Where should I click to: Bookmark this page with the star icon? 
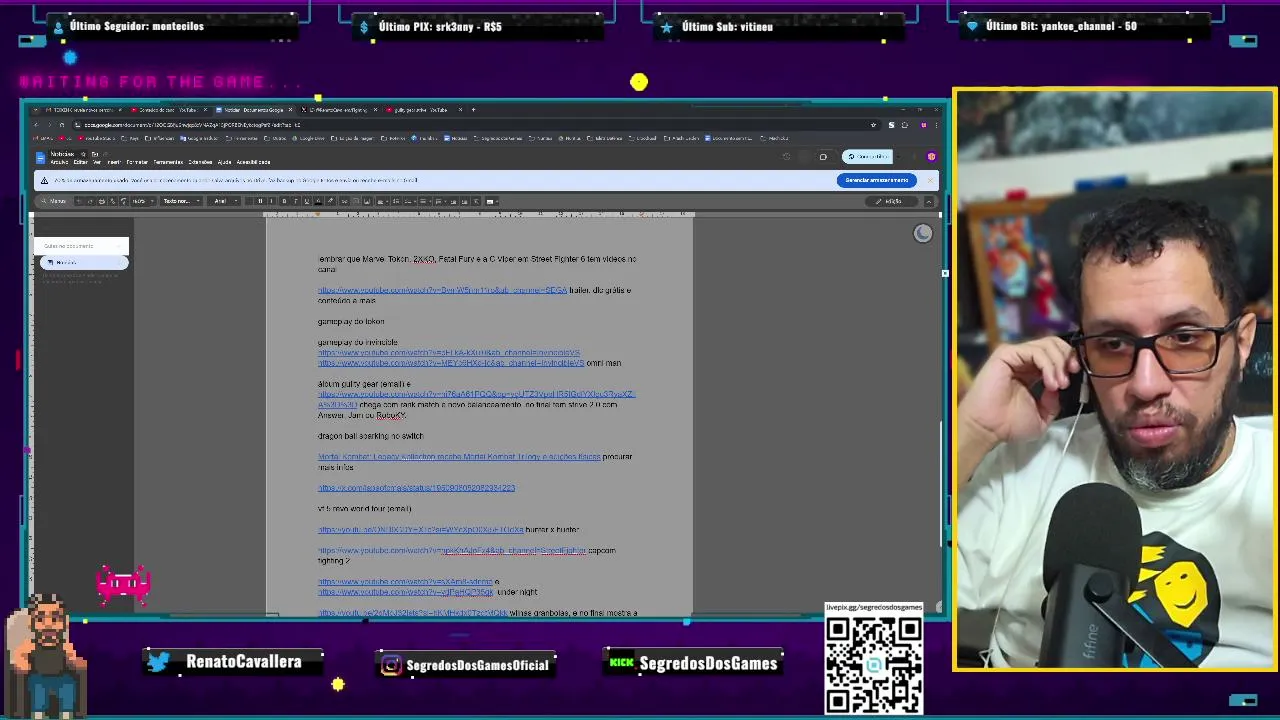click(873, 125)
